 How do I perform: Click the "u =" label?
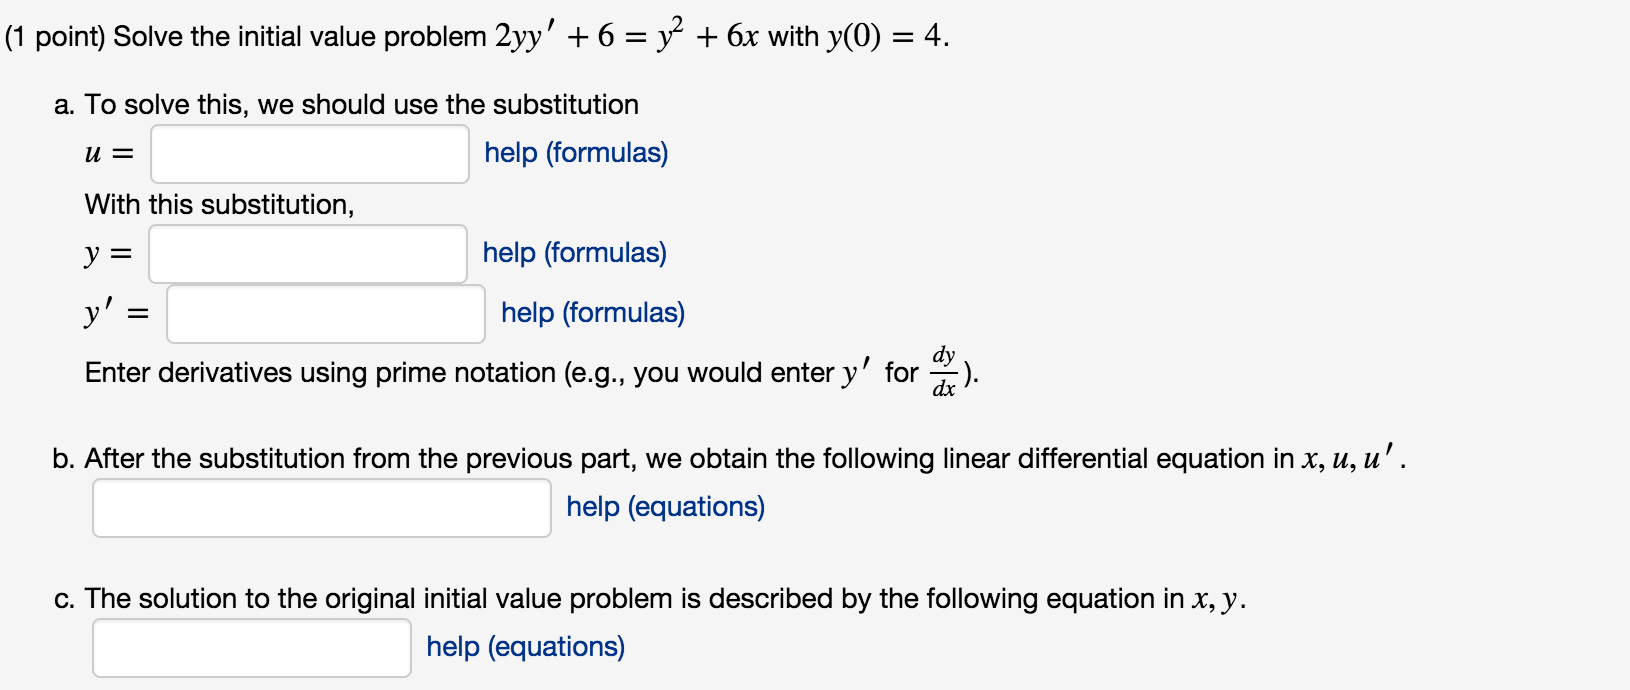(x=109, y=154)
